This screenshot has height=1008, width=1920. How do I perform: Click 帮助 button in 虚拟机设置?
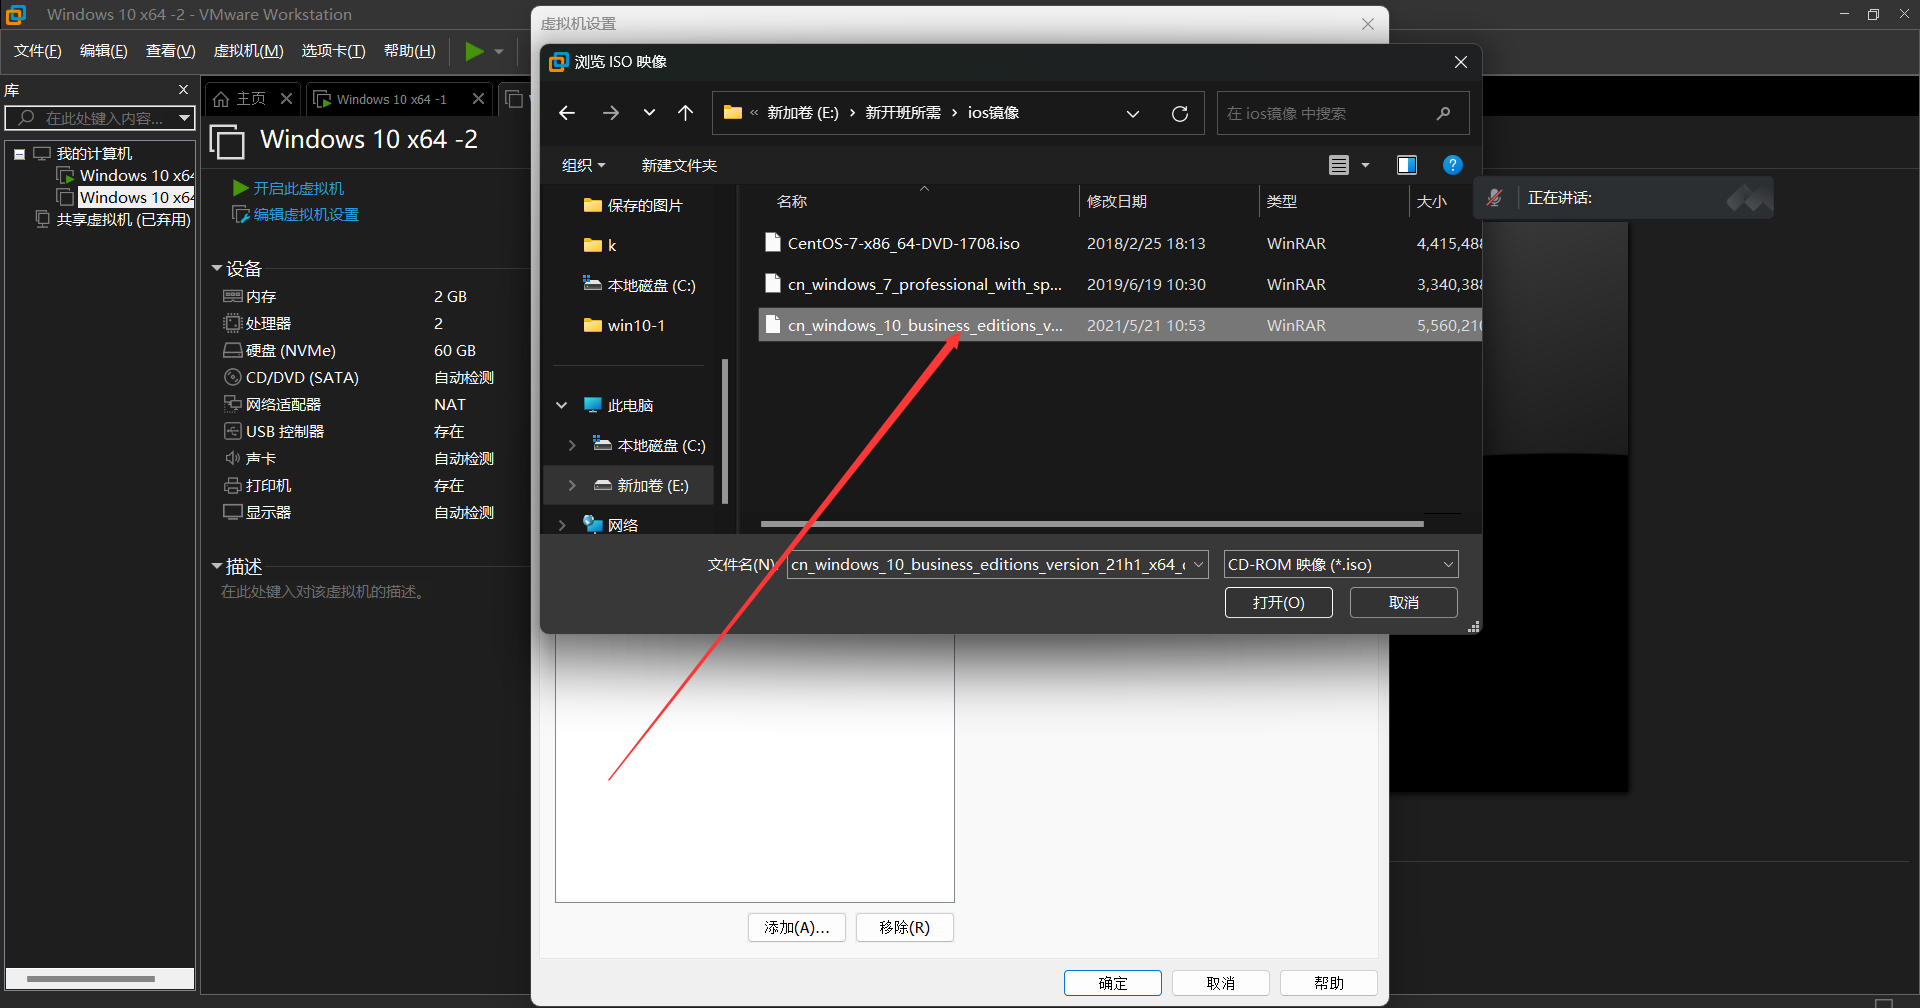[x=1329, y=983]
